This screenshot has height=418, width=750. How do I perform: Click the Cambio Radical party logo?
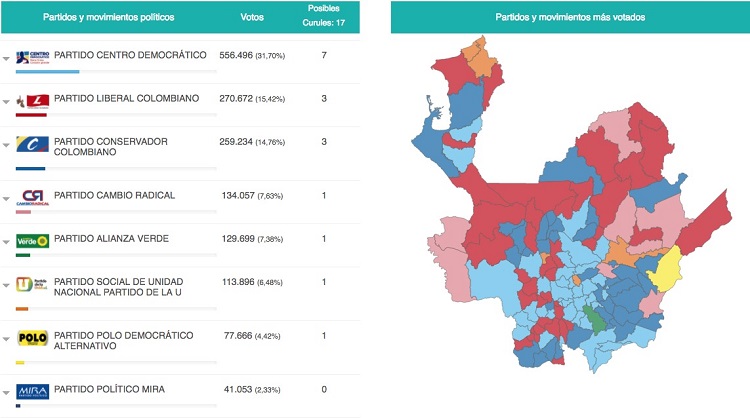point(33,195)
